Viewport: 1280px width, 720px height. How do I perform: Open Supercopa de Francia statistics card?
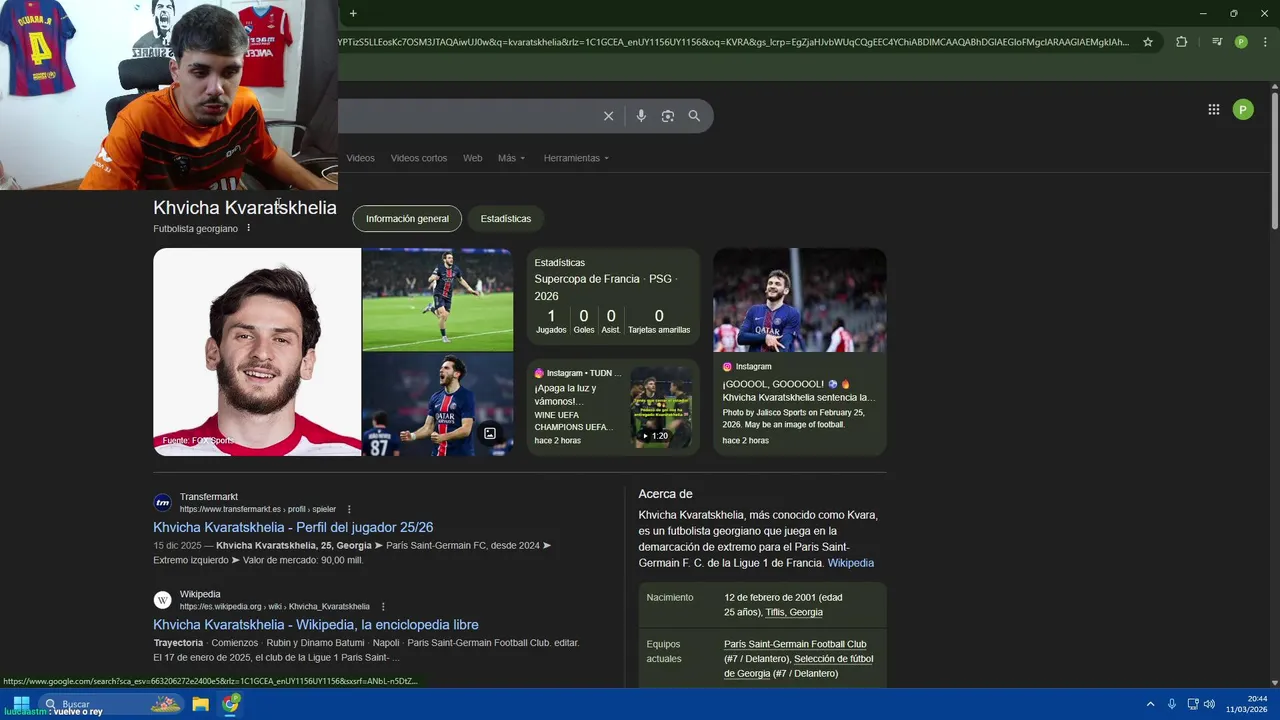[613, 298]
